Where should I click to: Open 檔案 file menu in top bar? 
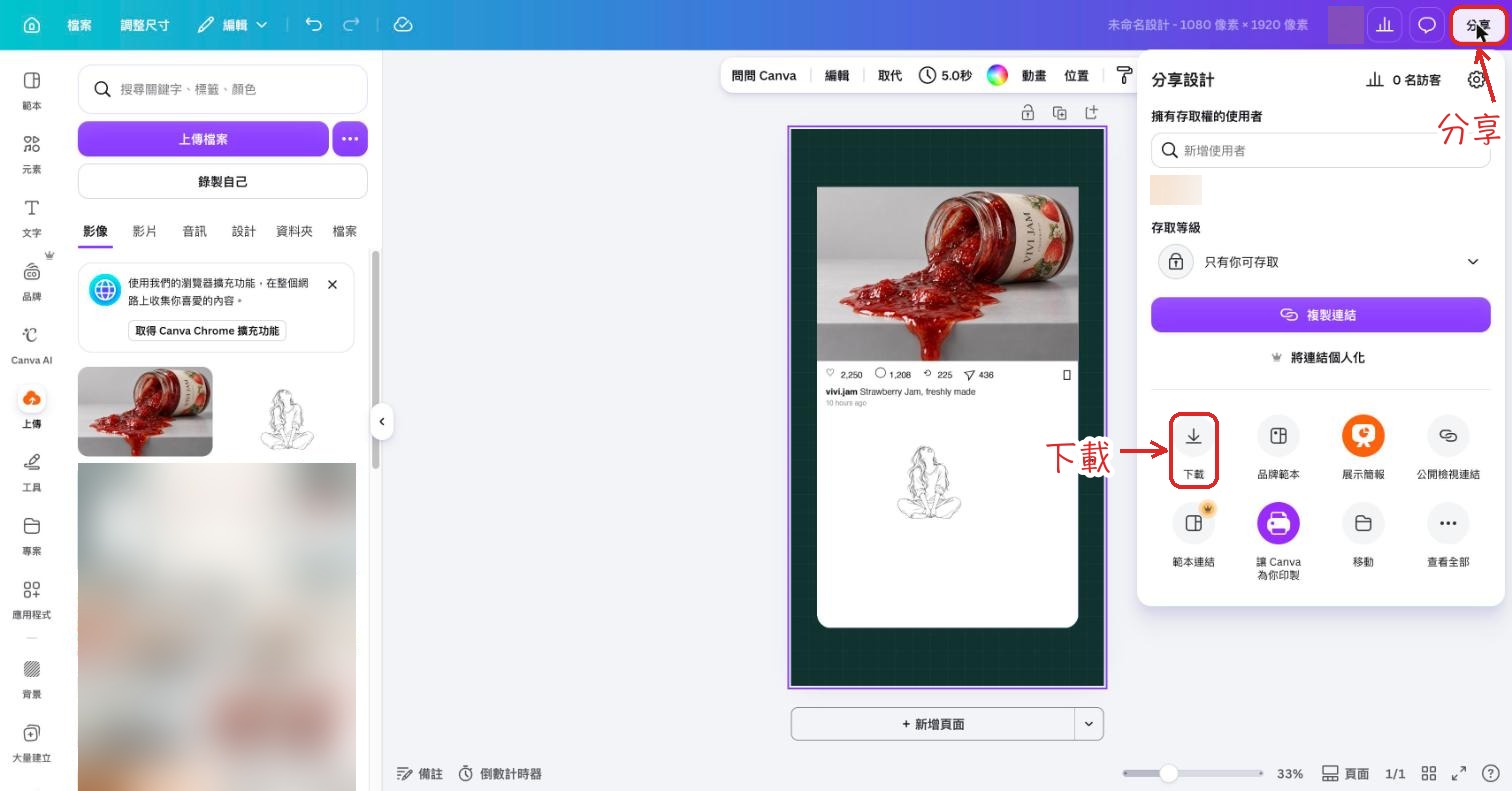point(79,25)
